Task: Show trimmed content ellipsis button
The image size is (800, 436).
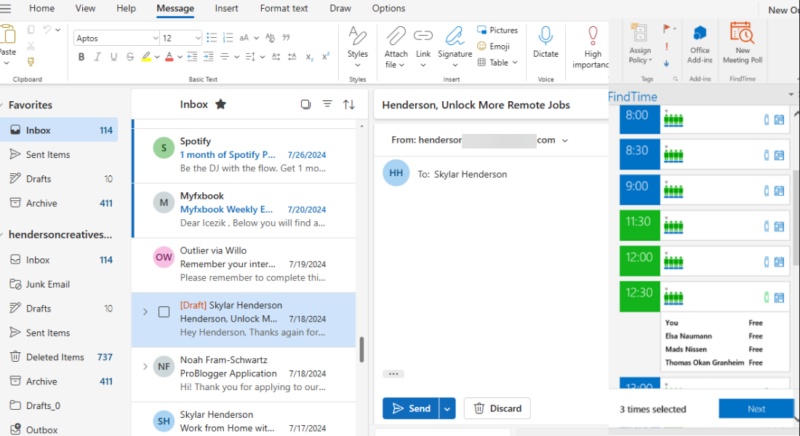Action: 393,374
